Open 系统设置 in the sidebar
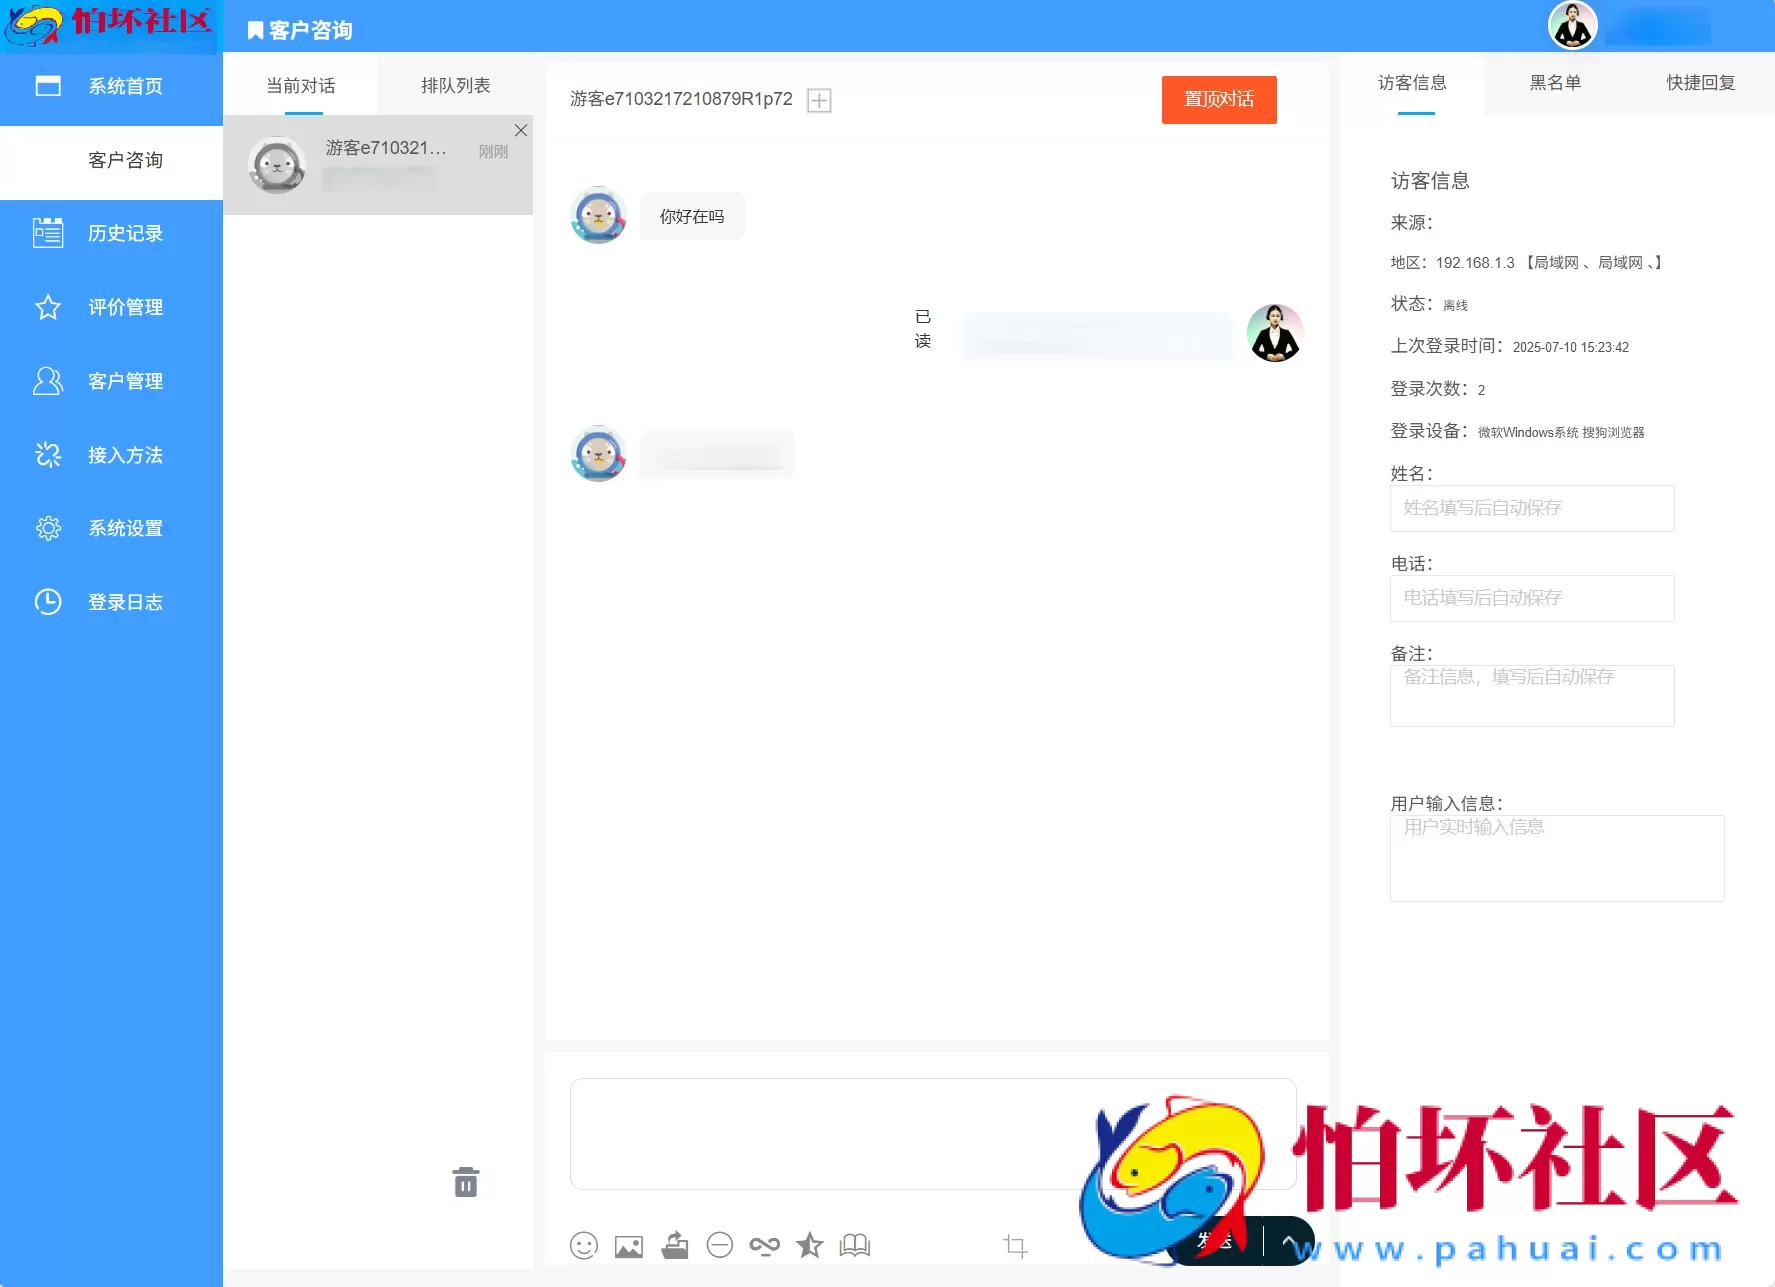 [111, 528]
